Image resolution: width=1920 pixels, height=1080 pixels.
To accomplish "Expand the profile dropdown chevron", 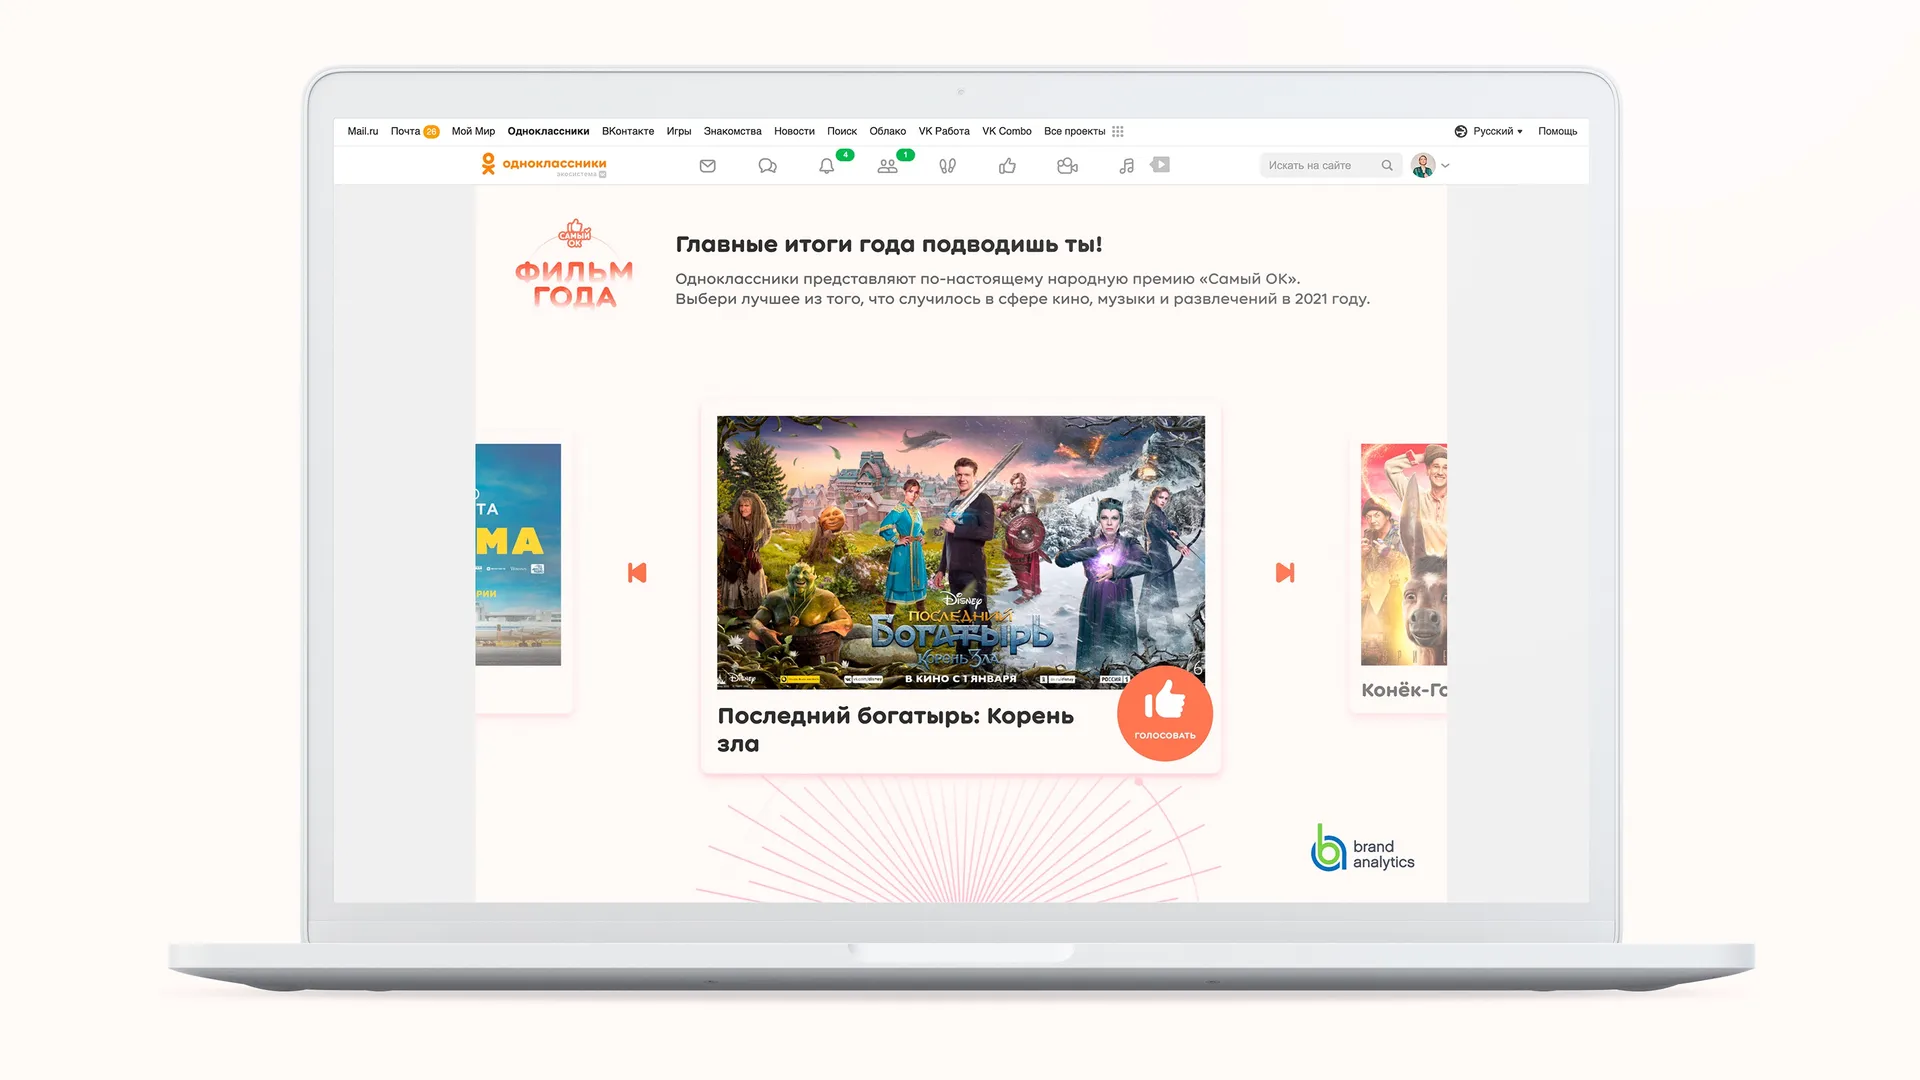I will [x=1445, y=166].
